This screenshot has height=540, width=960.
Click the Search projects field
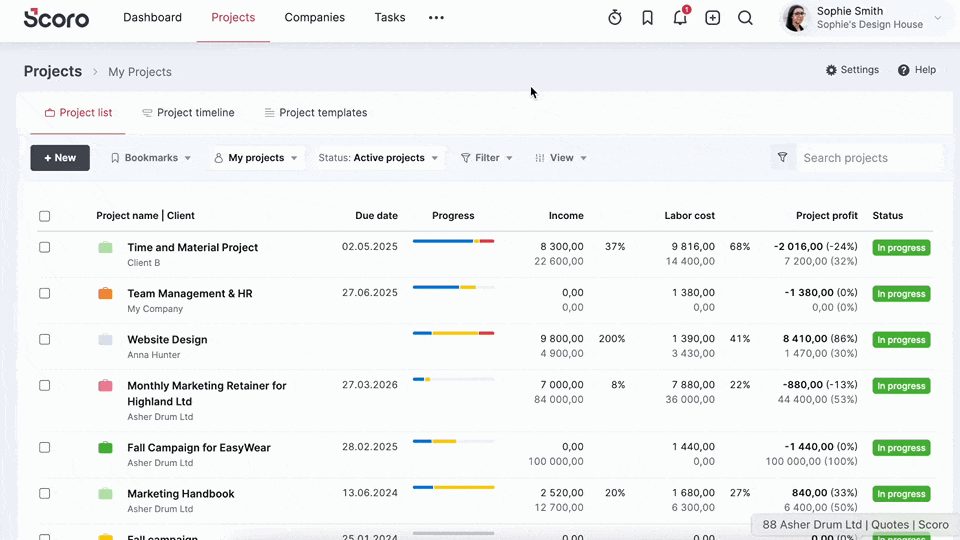[869, 158]
